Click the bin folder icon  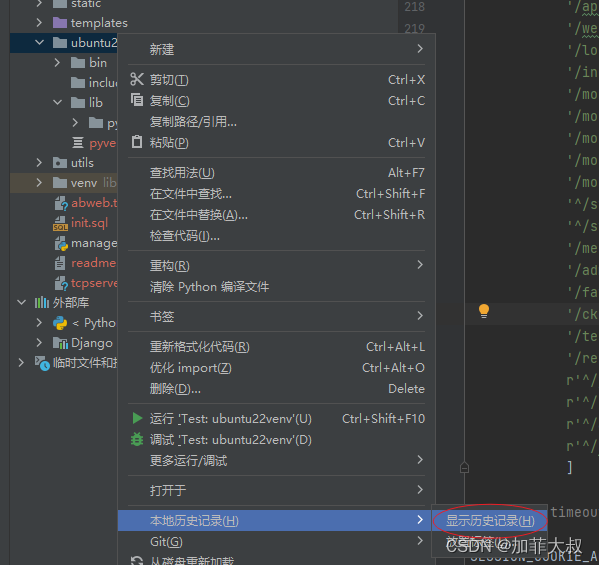coord(78,63)
